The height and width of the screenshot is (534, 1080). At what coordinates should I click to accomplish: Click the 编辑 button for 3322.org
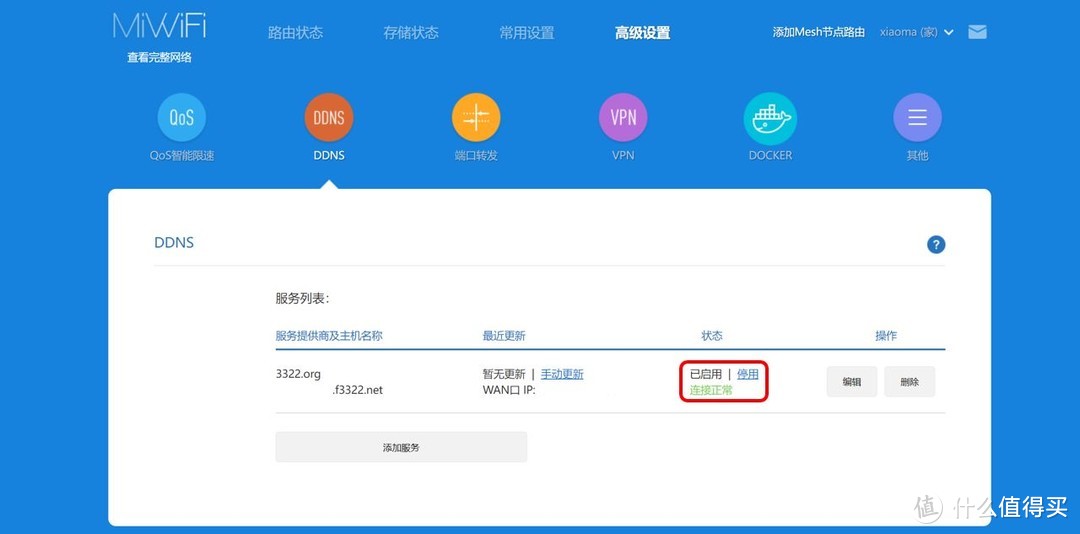point(852,382)
